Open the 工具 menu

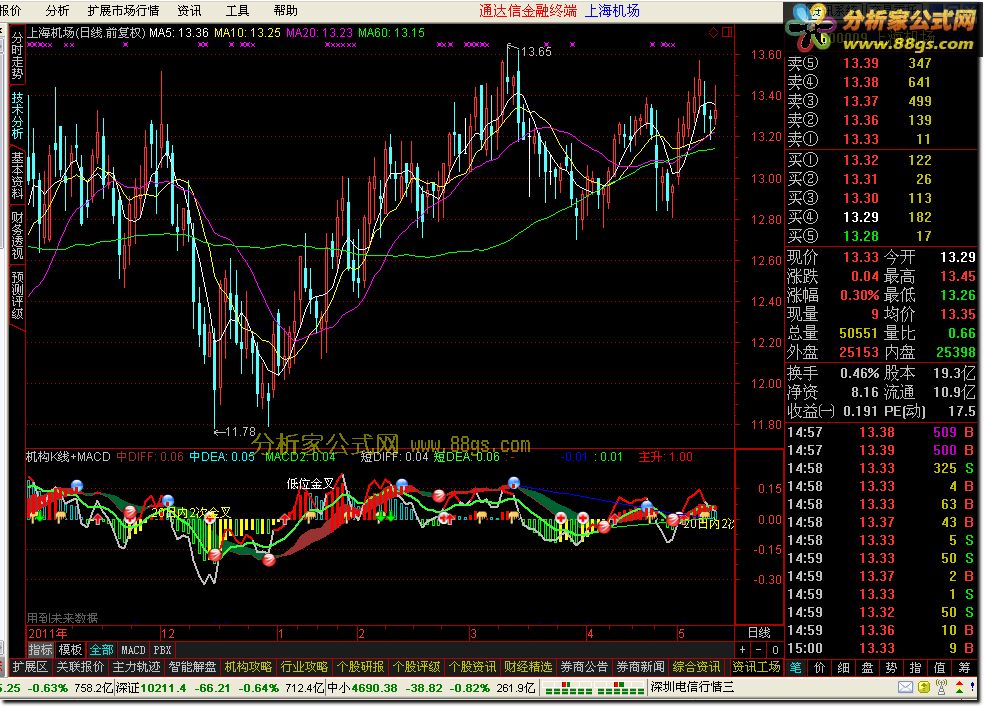tap(237, 11)
